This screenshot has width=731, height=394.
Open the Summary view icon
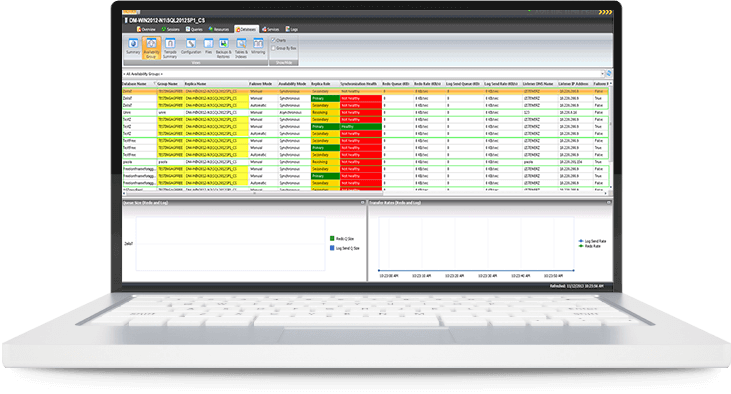coord(133,46)
